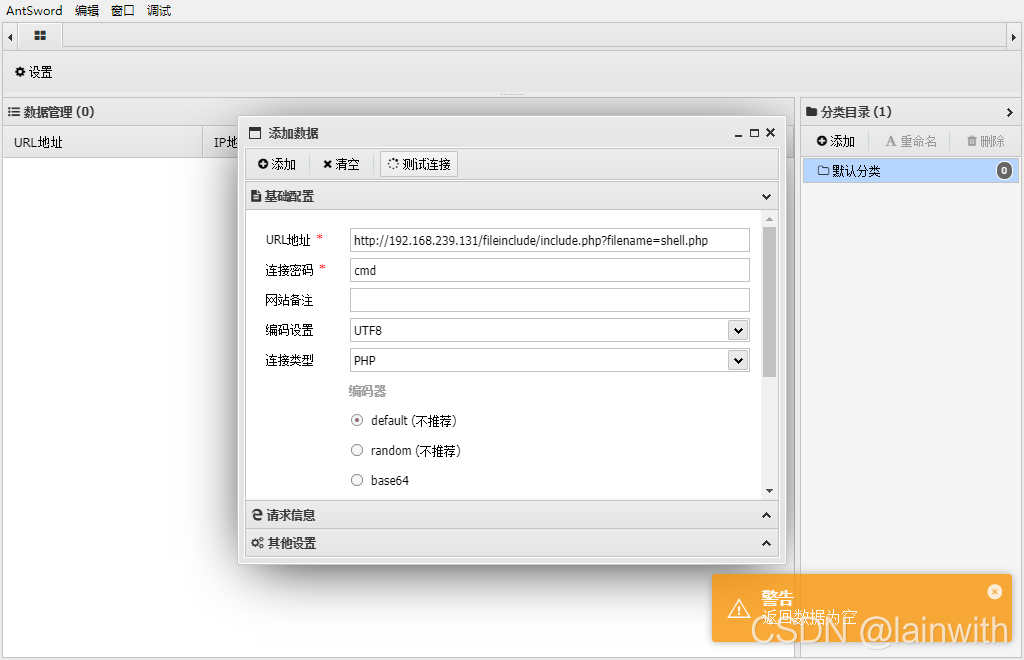Screen dimensions: 1024x660
Task: Click 测试连接 test connection button
Action: (419, 165)
